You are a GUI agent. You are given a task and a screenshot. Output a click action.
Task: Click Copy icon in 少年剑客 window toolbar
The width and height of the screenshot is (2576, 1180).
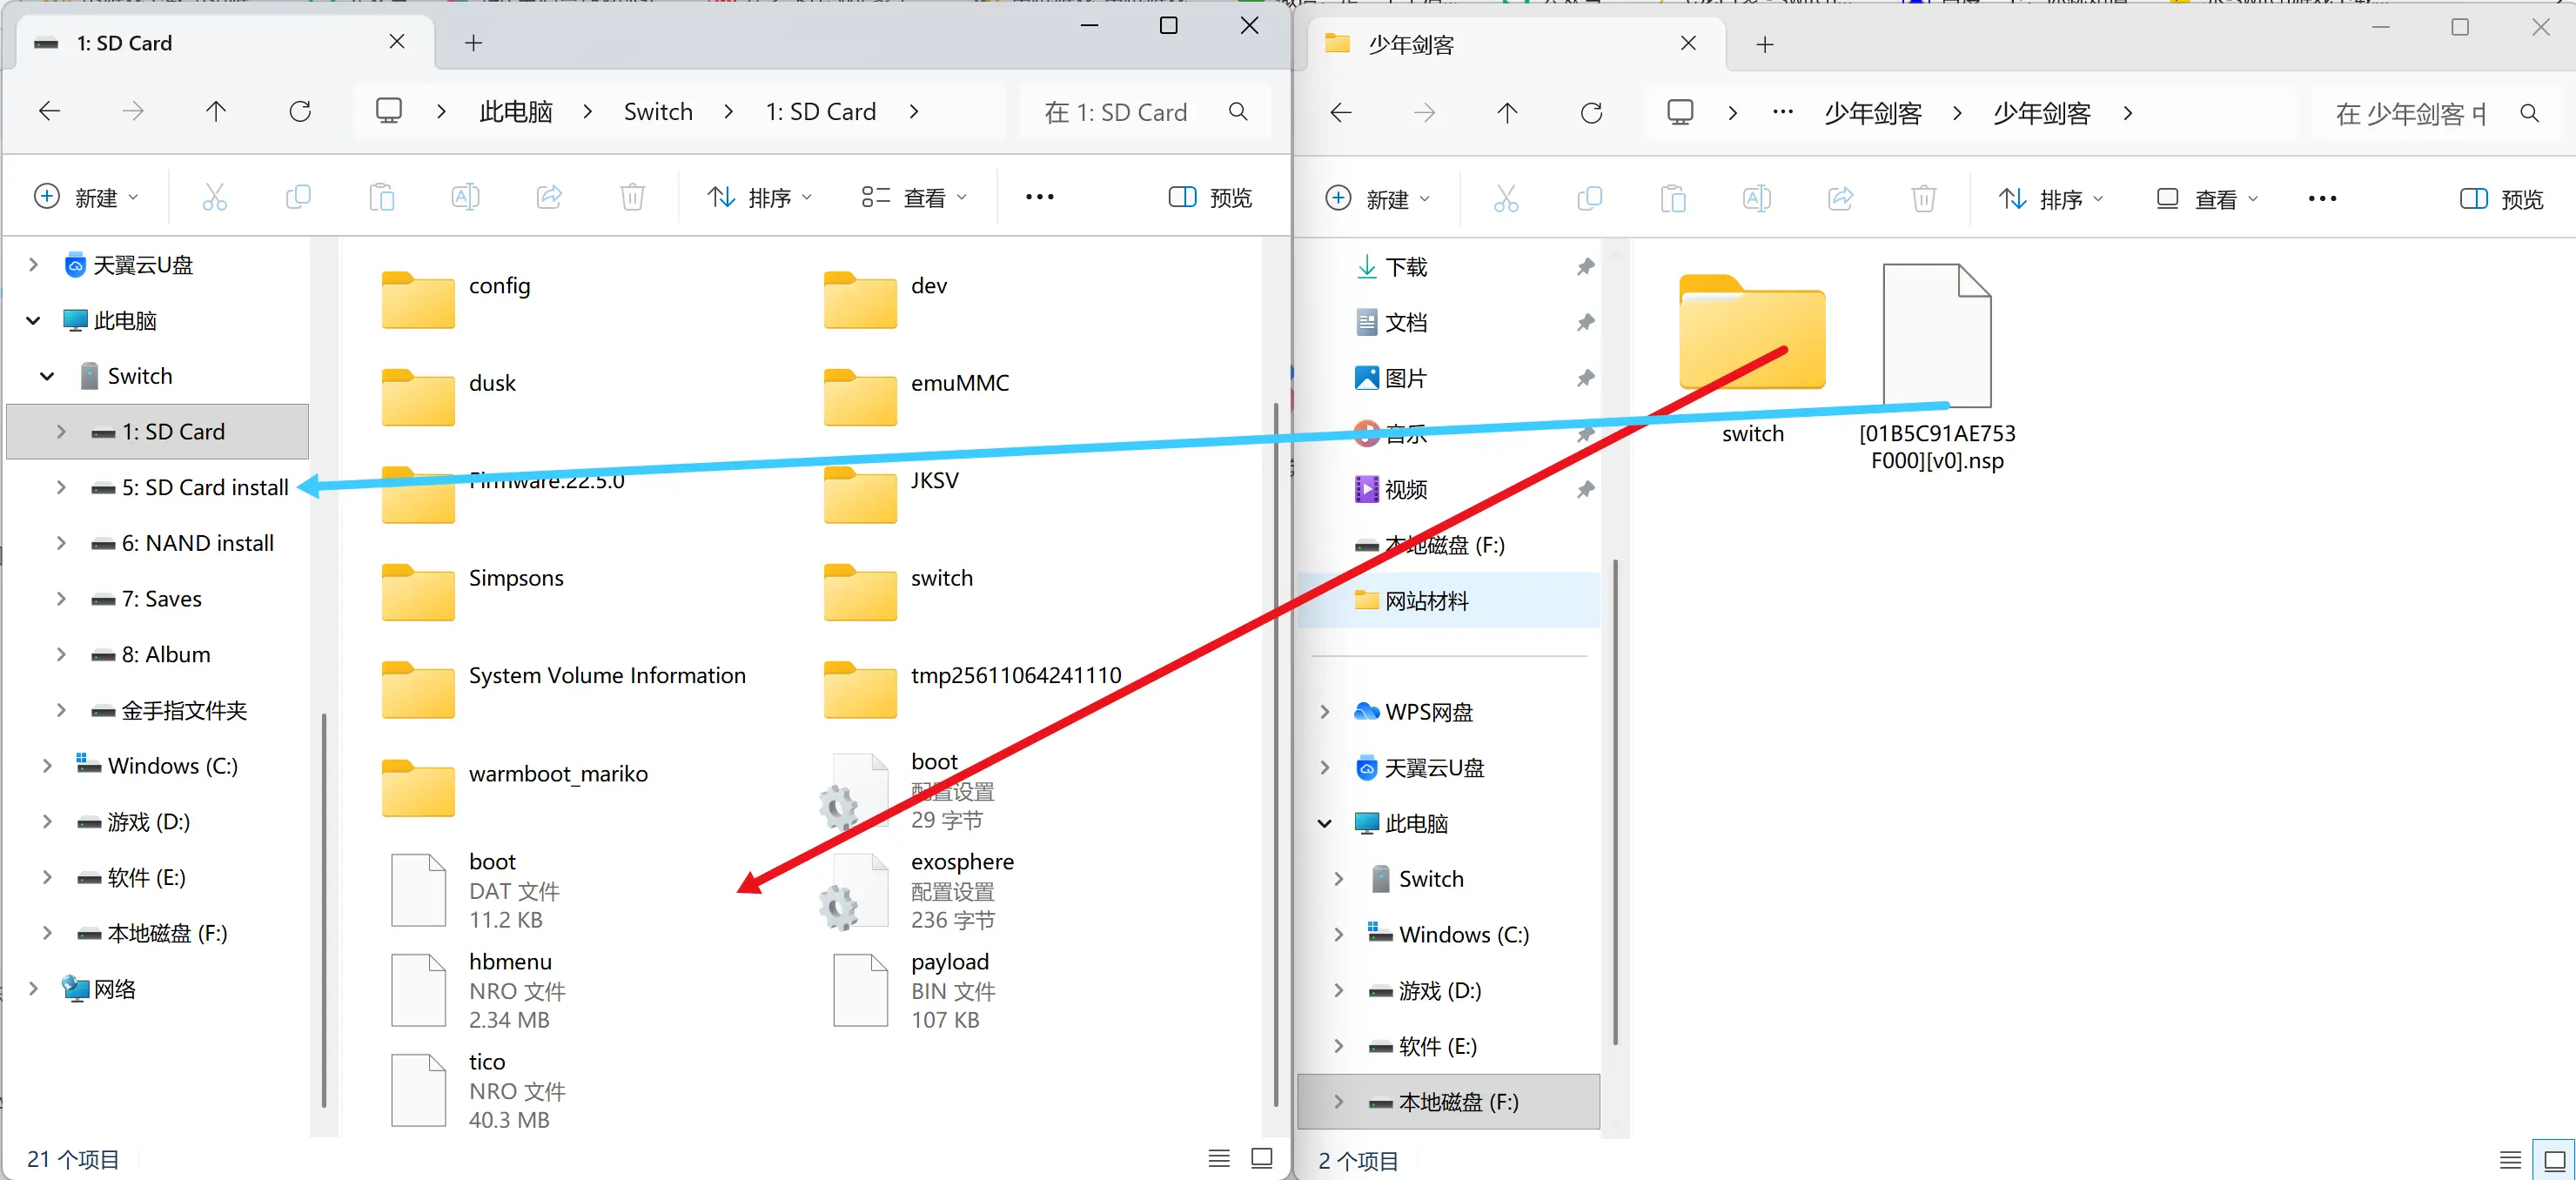(x=1589, y=199)
